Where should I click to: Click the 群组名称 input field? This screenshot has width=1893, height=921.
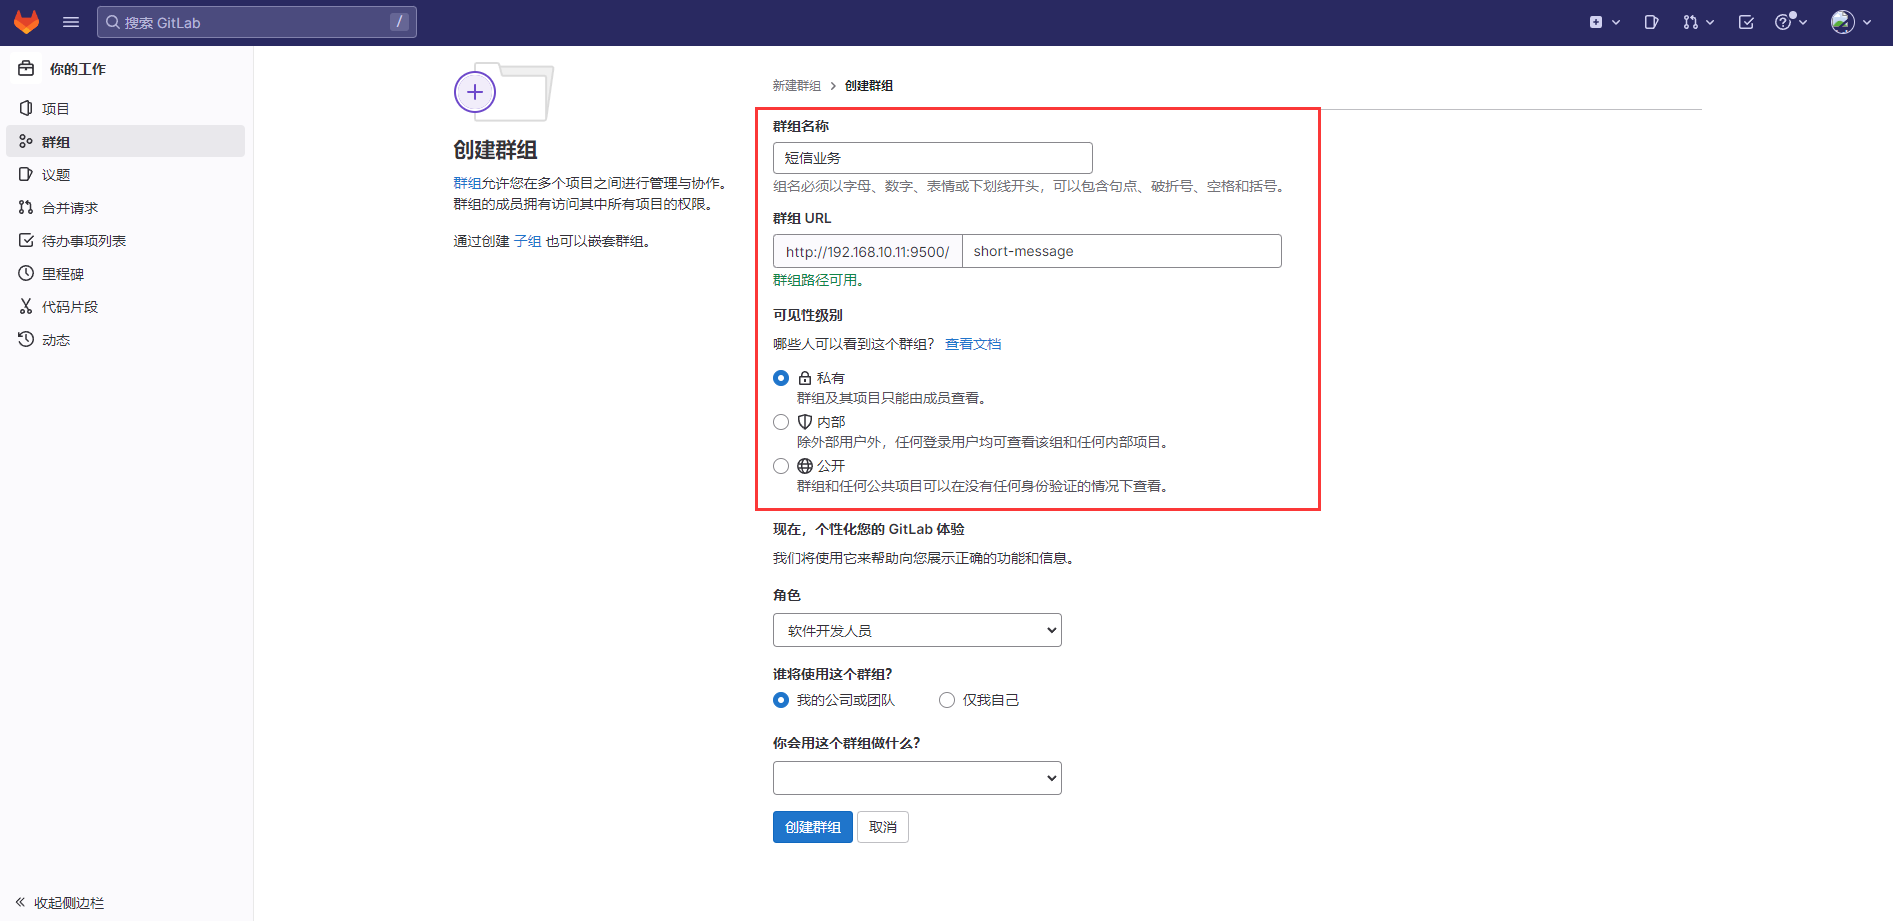click(x=932, y=158)
